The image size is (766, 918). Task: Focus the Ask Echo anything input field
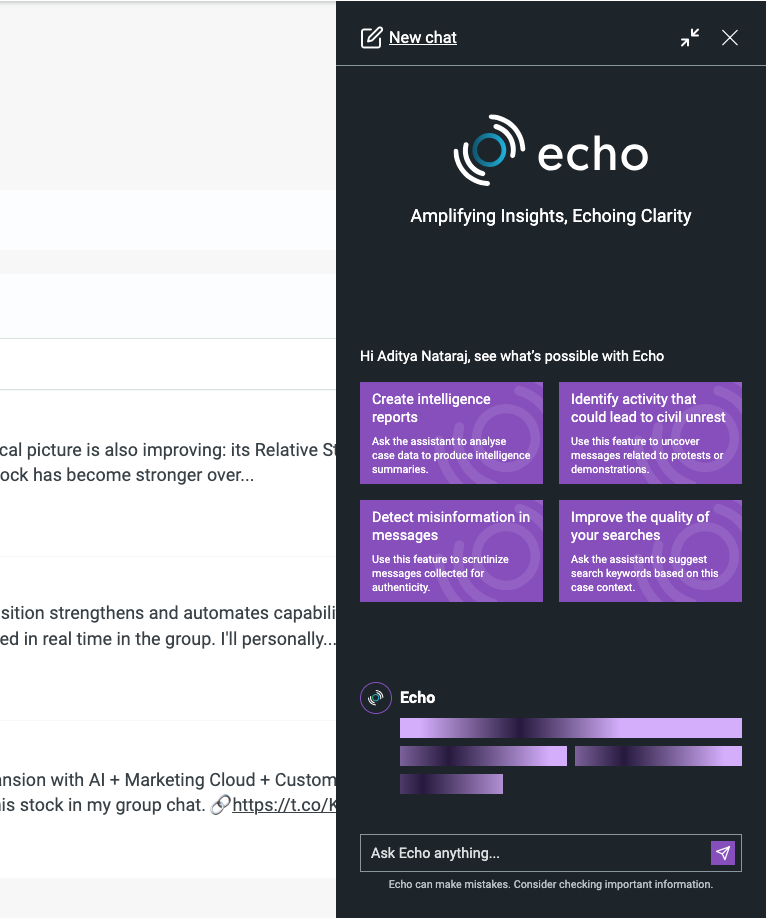tap(534, 853)
